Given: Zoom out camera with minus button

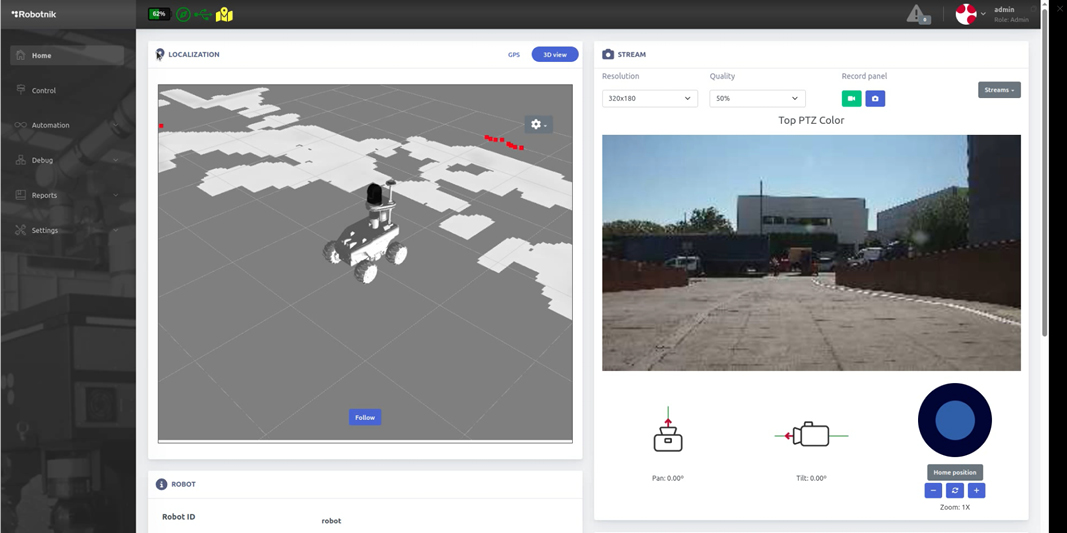Looking at the screenshot, I should pyautogui.click(x=933, y=490).
